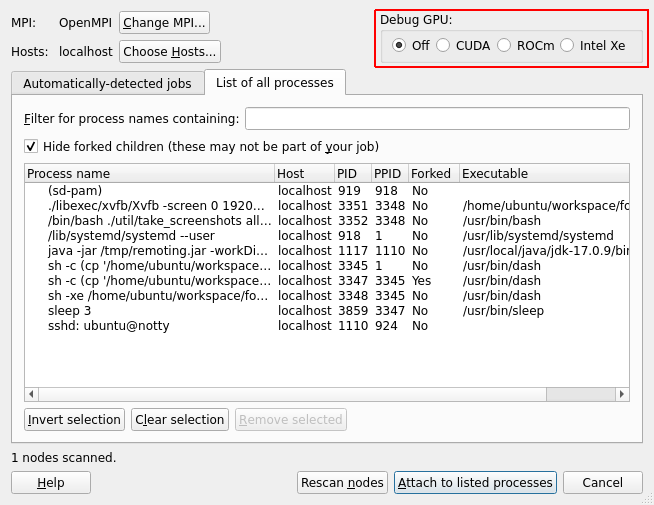Select the Off radio button for Debug GPU

click(x=399, y=45)
